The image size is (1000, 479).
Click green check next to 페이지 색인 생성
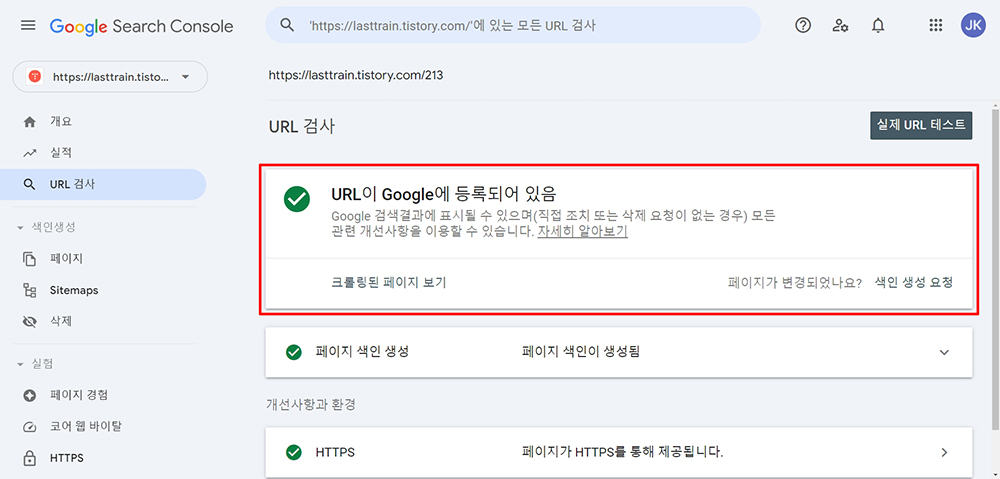point(293,352)
